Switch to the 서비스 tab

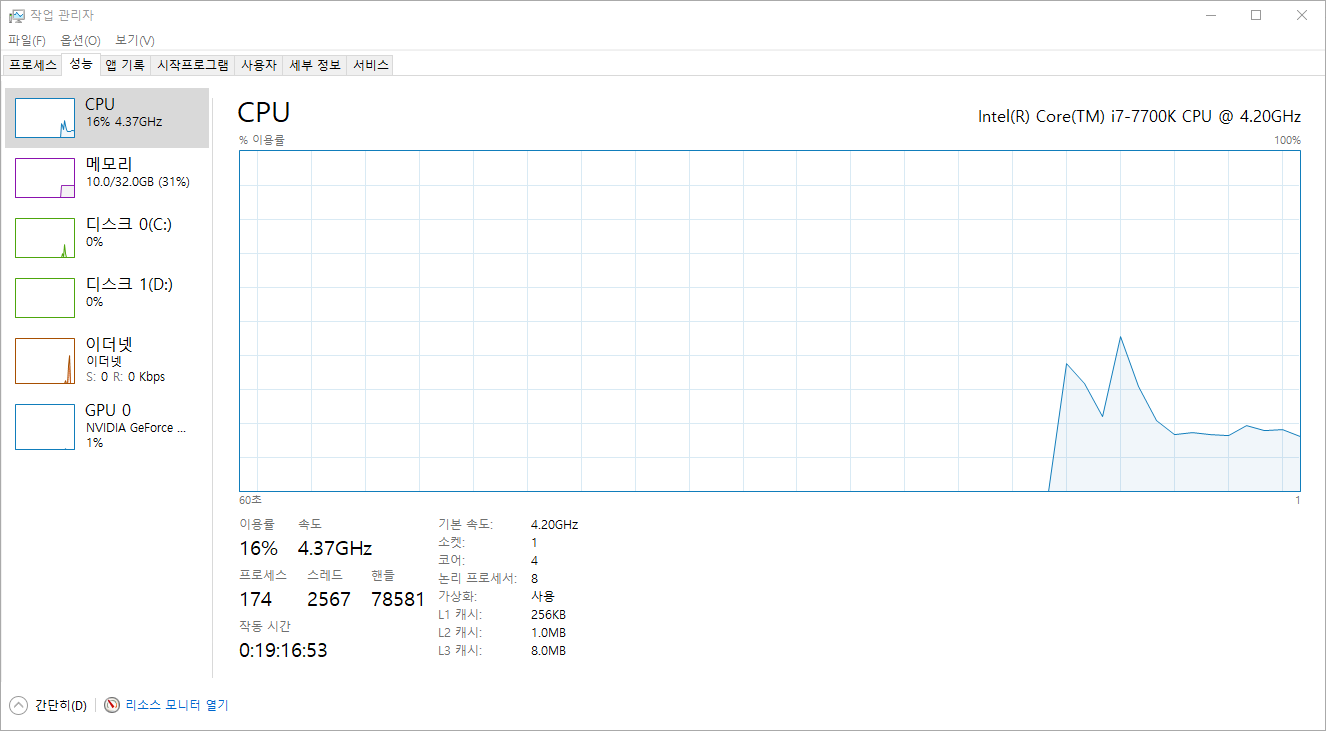tap(370, 65)
